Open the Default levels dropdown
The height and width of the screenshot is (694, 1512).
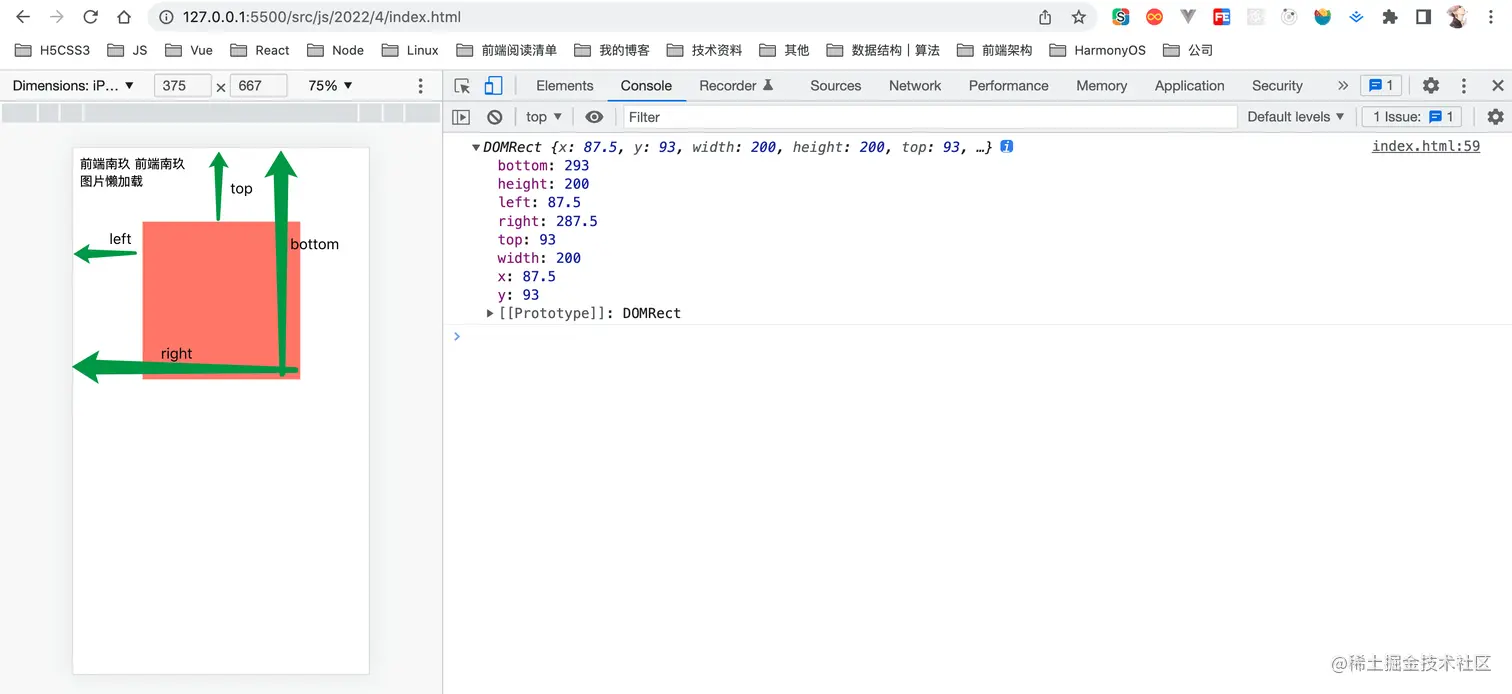click(1295, 117)
